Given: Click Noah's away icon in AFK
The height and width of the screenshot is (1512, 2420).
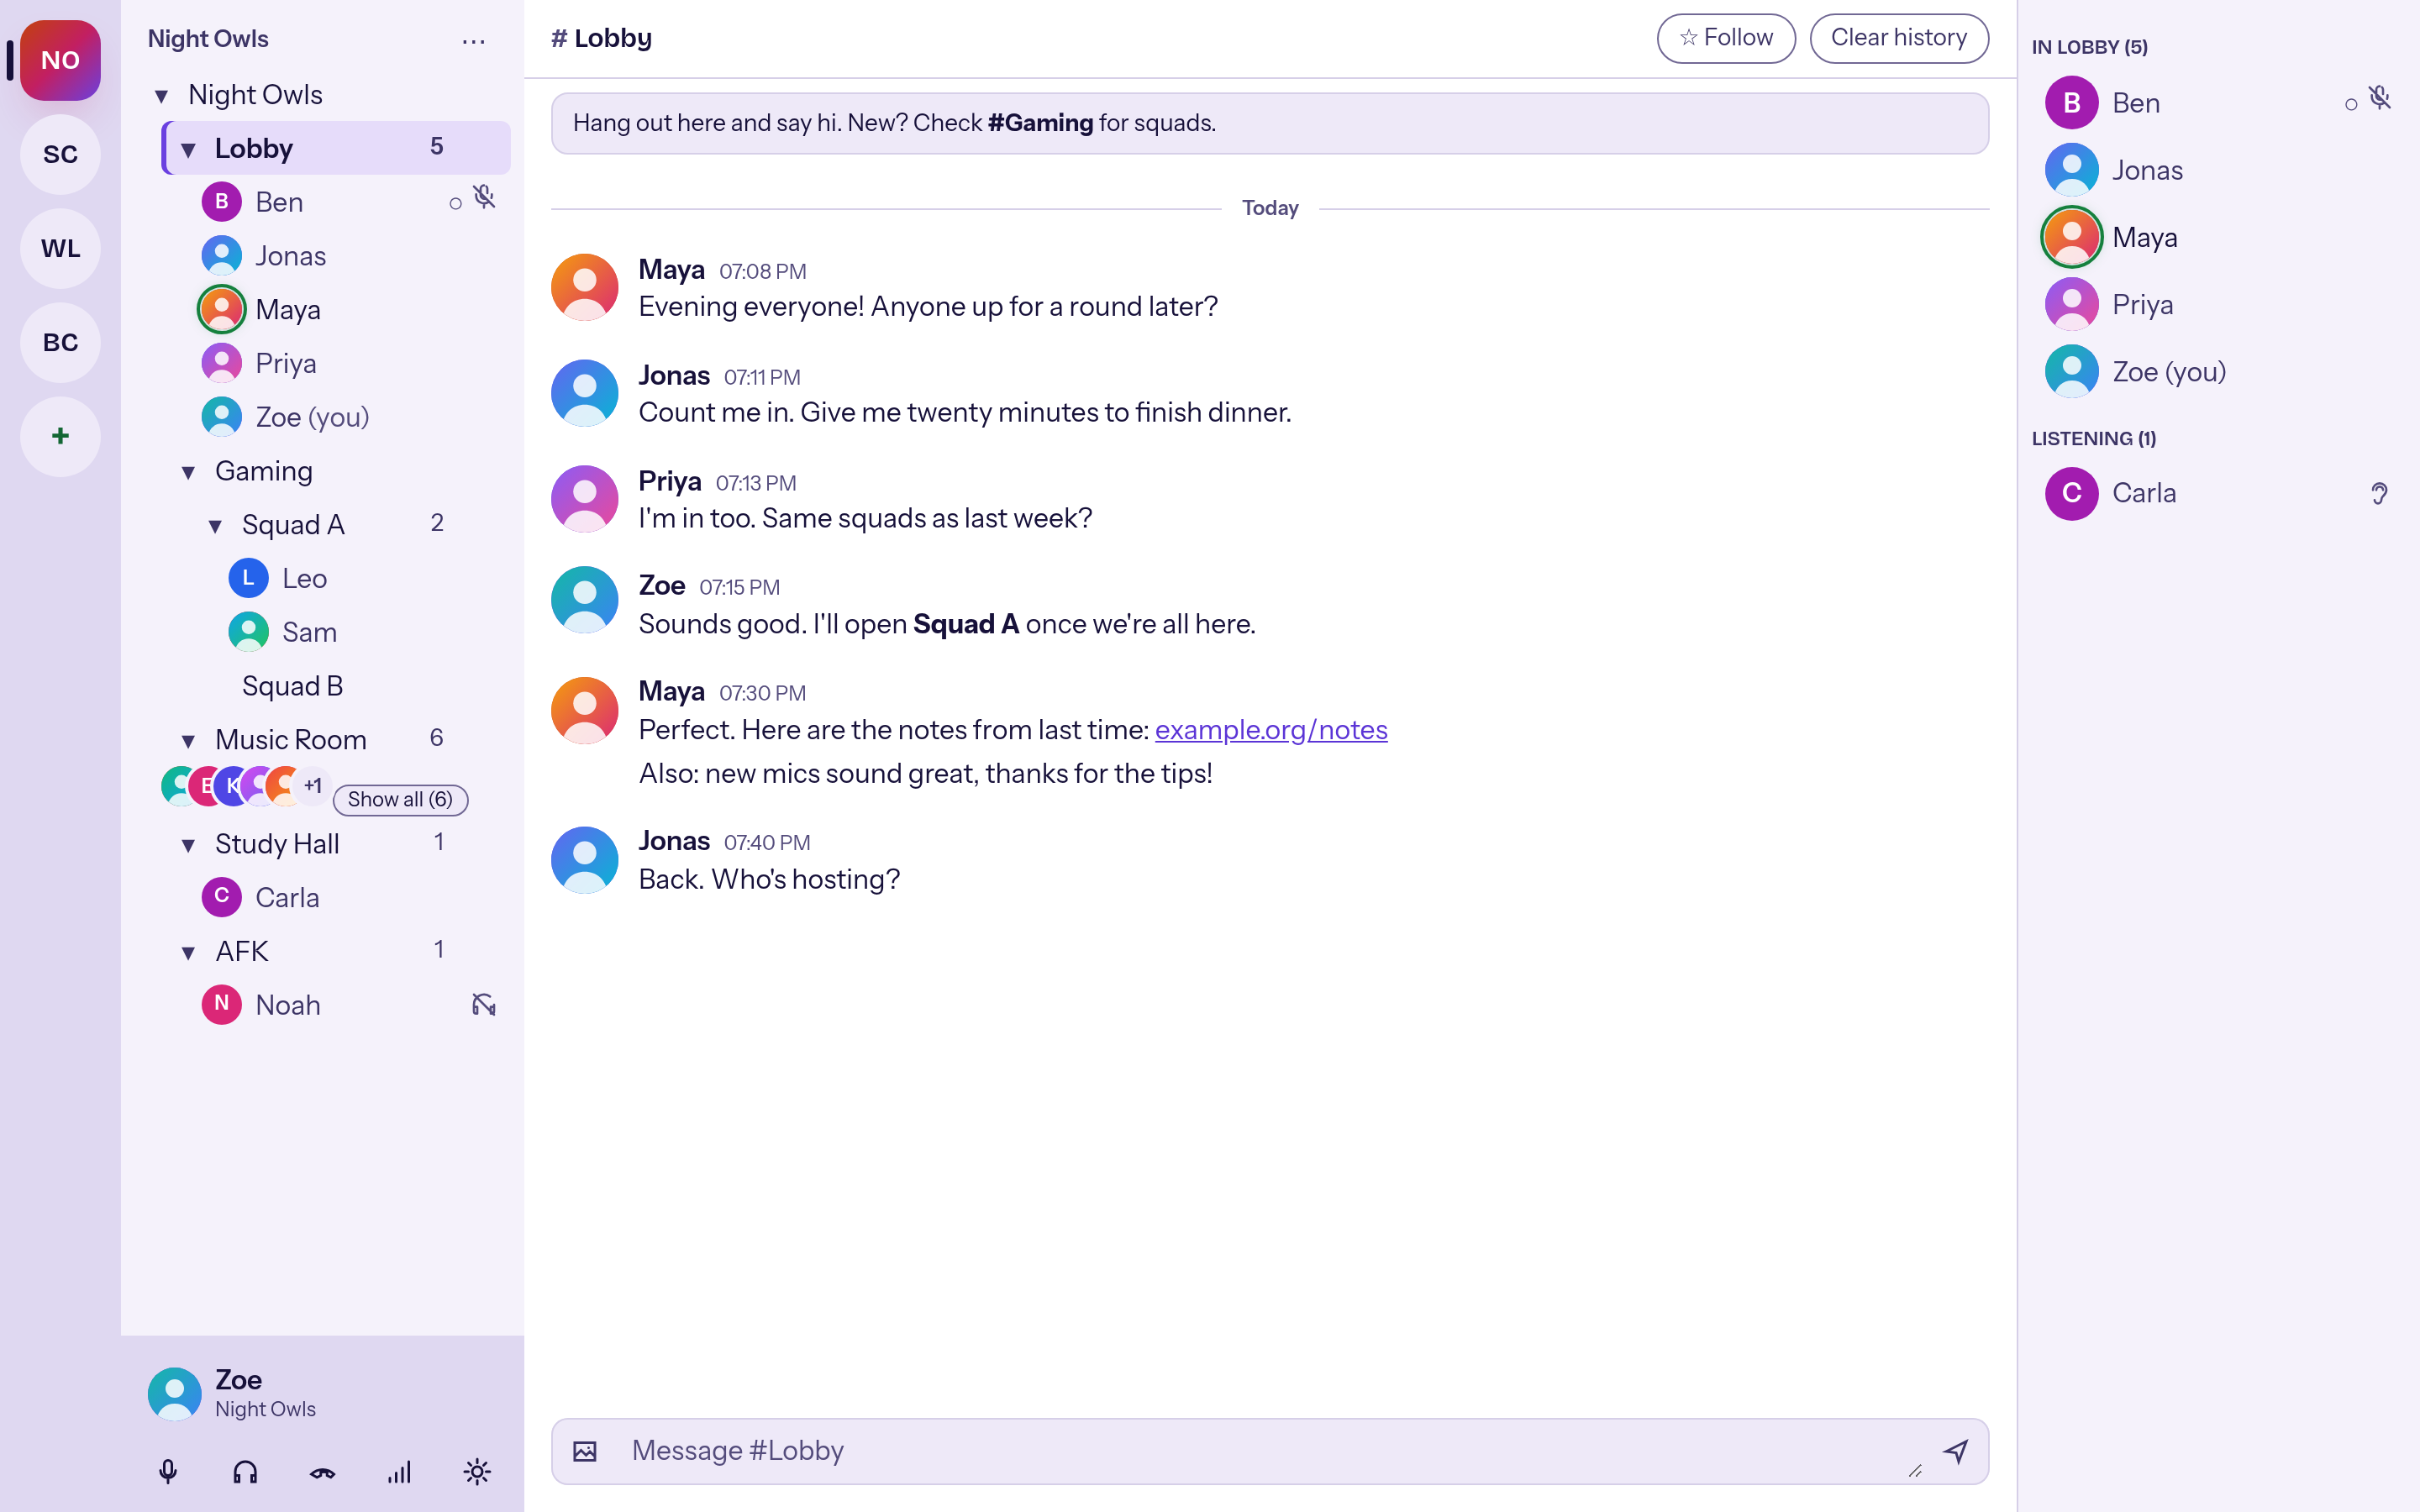Looking at the screenshot, I should (484, 1005).
